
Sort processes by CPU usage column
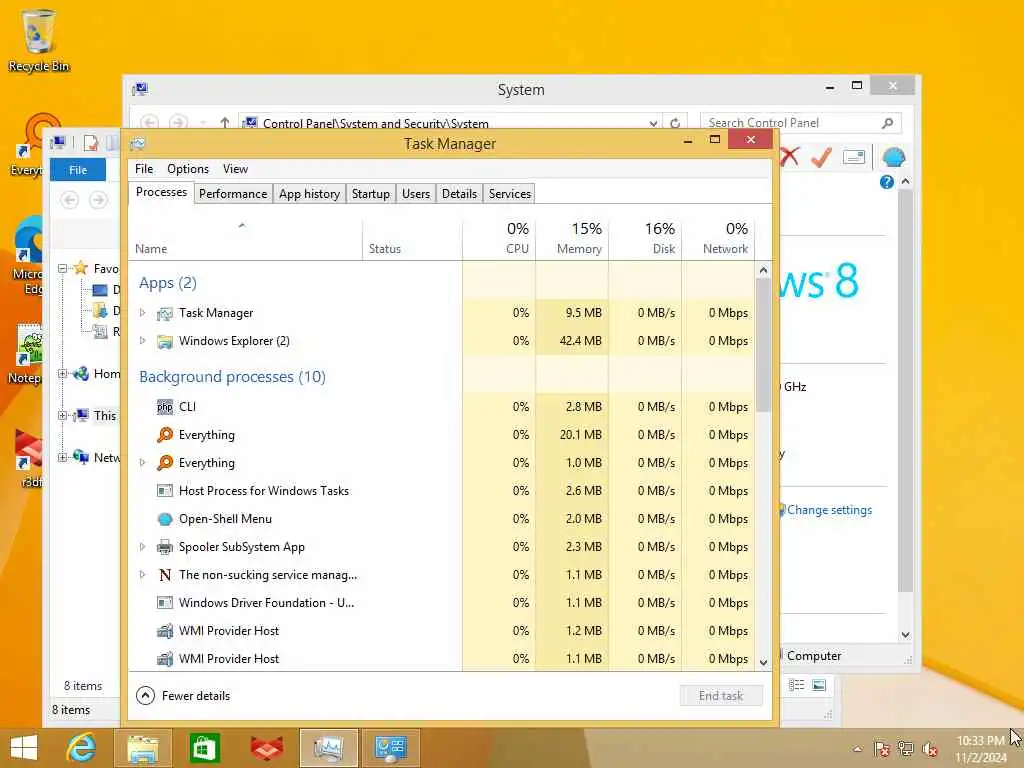499,240
